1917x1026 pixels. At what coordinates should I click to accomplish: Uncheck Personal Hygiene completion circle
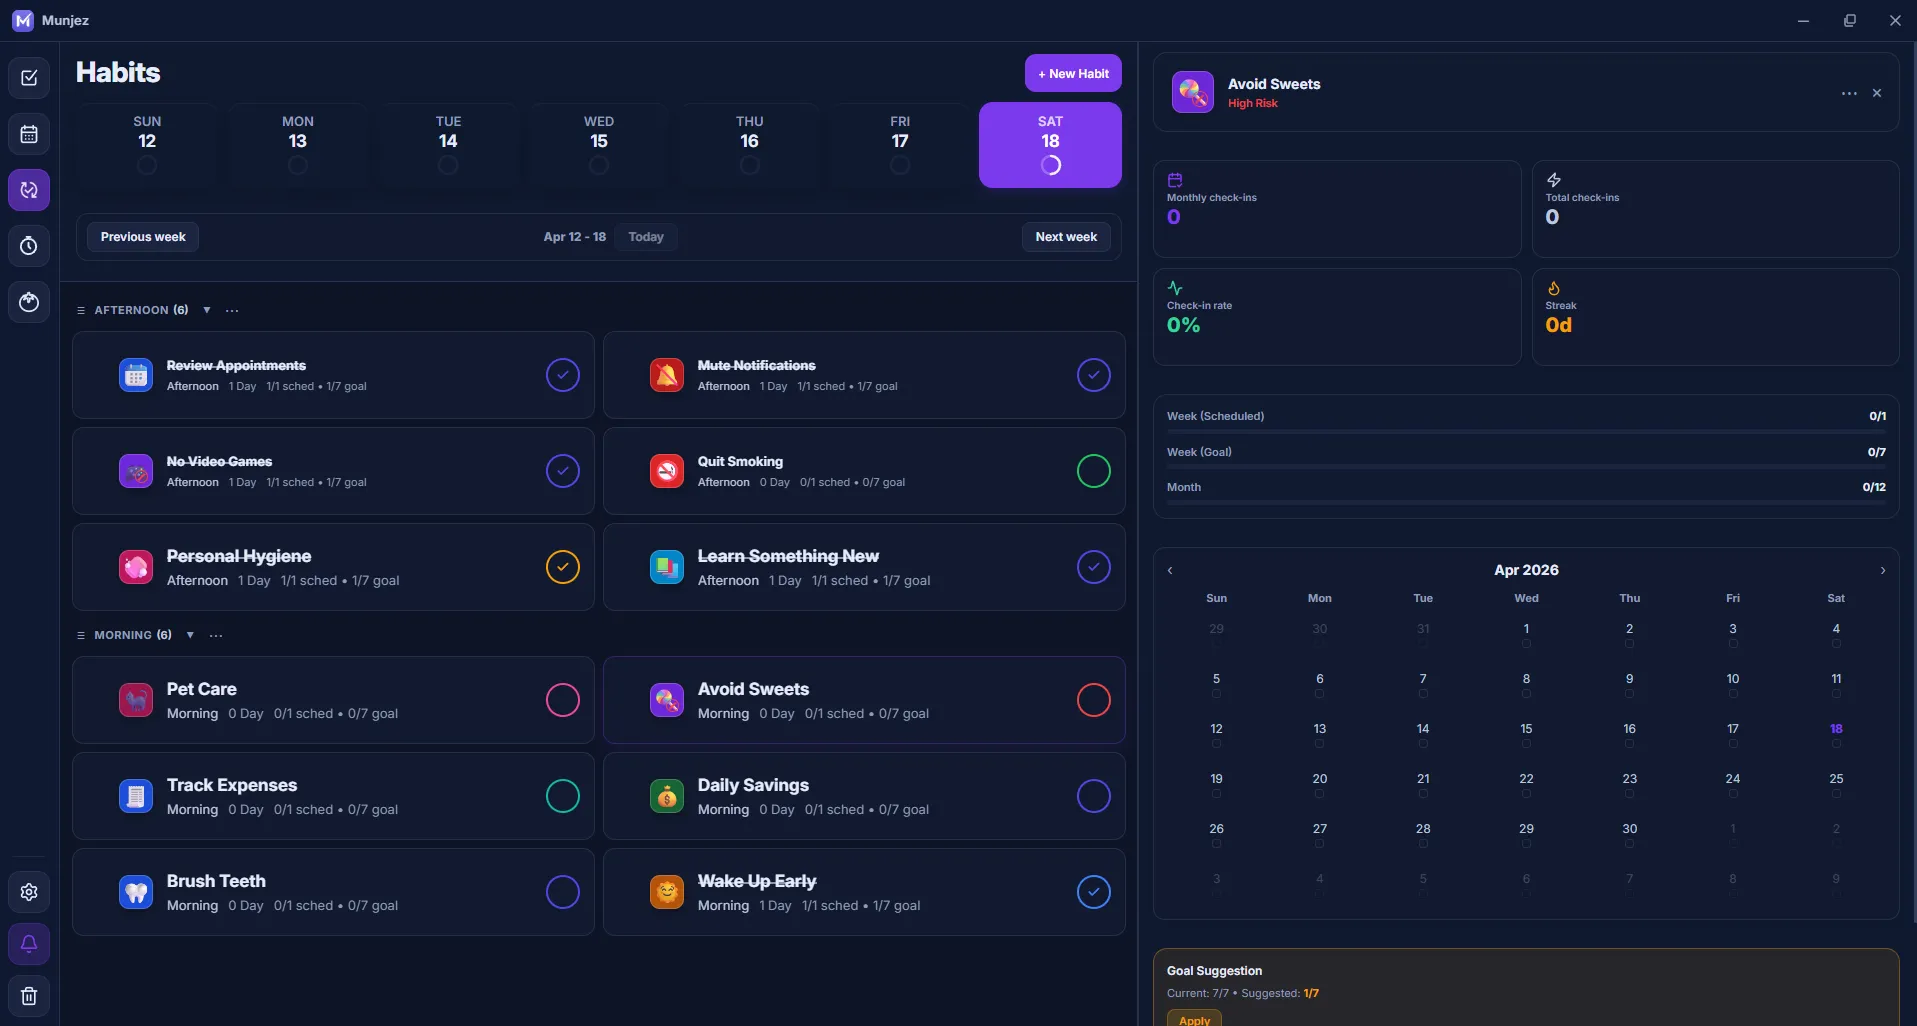(x=563, y=567)
